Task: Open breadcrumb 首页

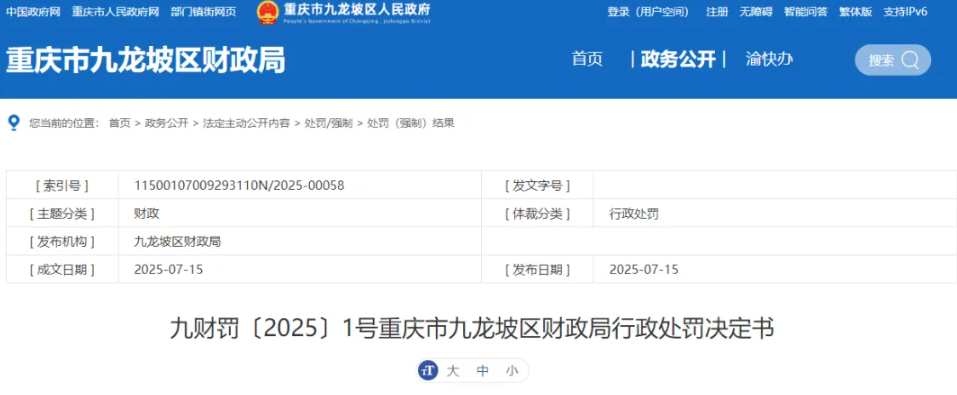Action: click(120, 123)
